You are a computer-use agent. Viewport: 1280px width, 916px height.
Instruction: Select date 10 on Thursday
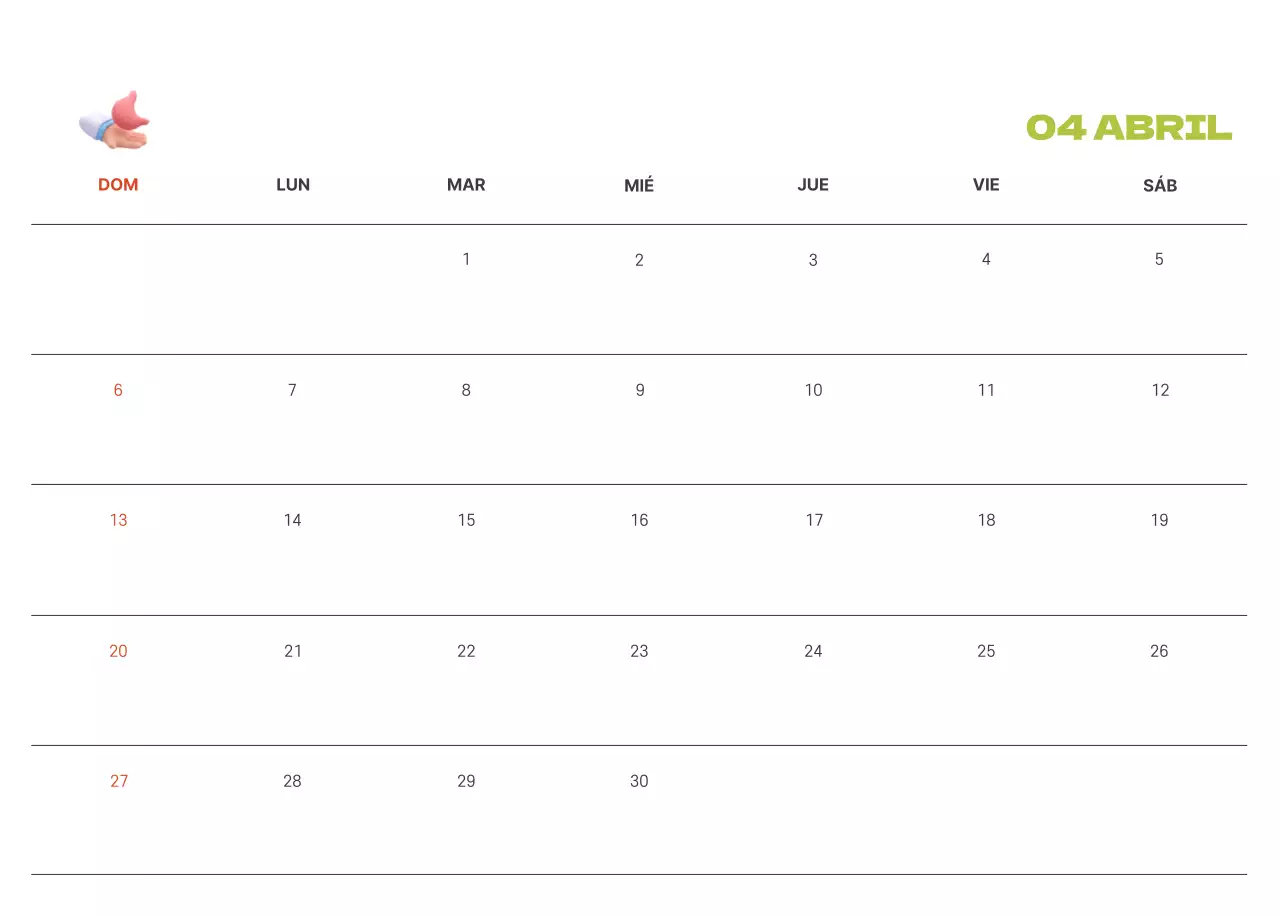813,390
